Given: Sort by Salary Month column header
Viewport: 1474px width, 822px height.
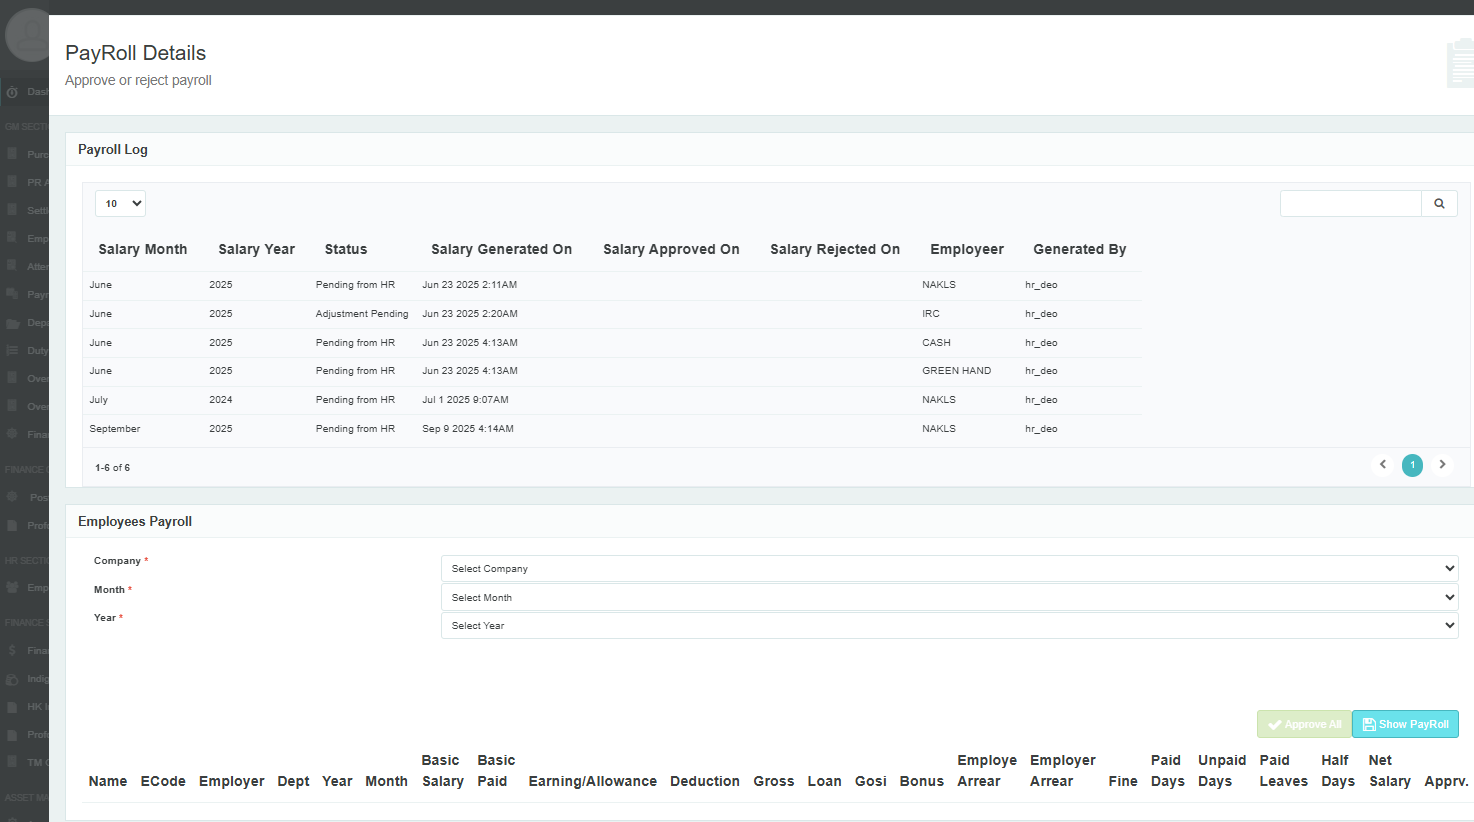Looking at the screenshot, I should (143, 249).
